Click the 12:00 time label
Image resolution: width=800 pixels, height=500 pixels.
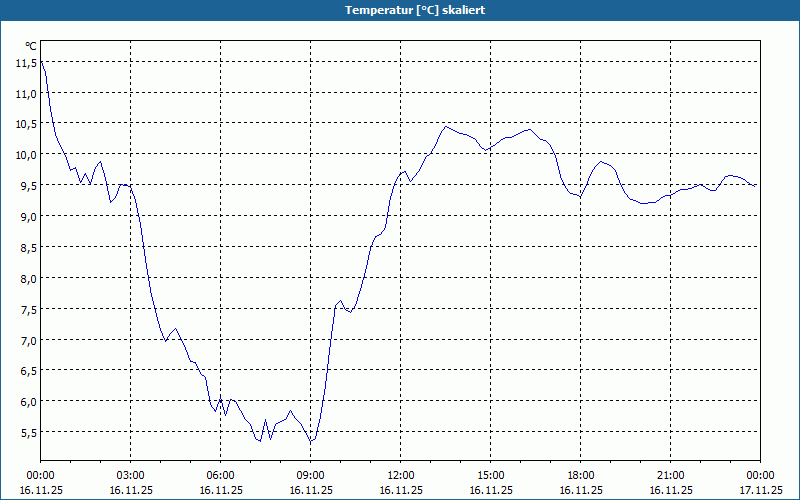click(401, 476)
